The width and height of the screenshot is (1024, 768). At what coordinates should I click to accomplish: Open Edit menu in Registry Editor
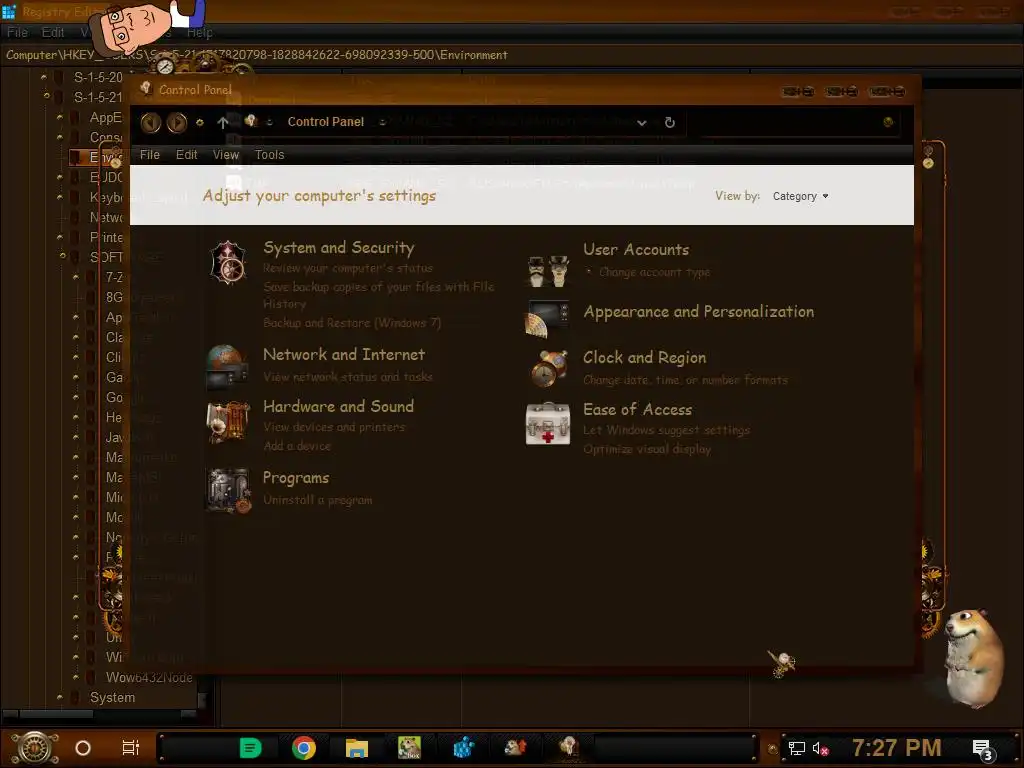(53, 32)
